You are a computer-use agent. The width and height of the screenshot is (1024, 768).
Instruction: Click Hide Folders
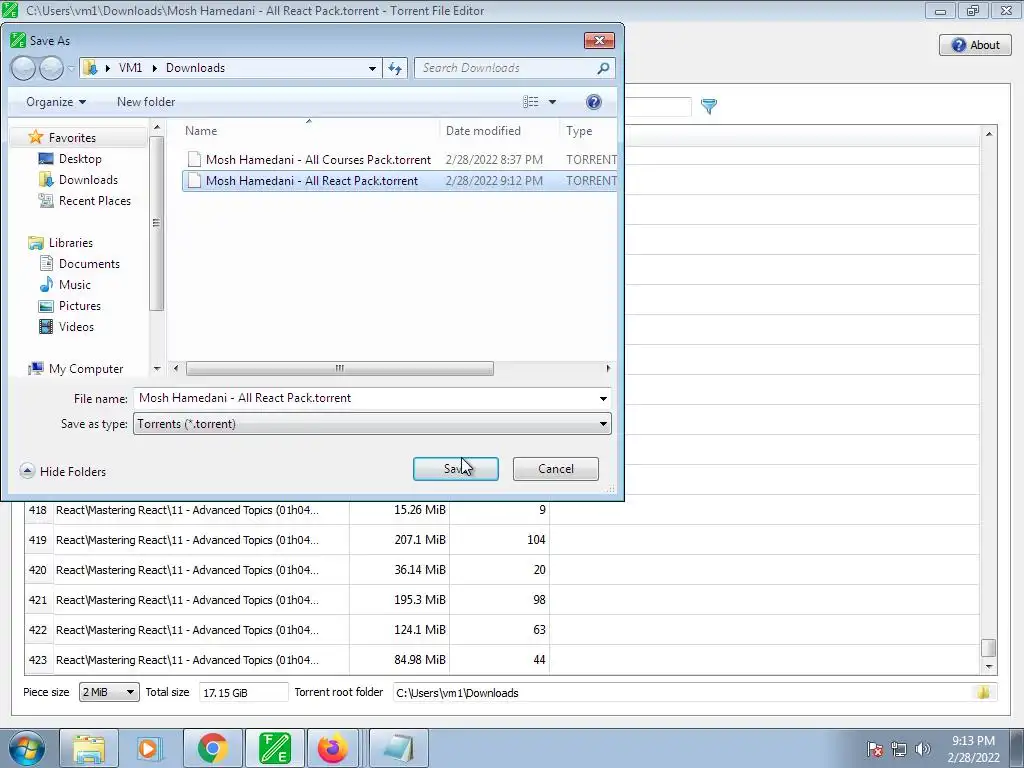(x=72, y=472)
